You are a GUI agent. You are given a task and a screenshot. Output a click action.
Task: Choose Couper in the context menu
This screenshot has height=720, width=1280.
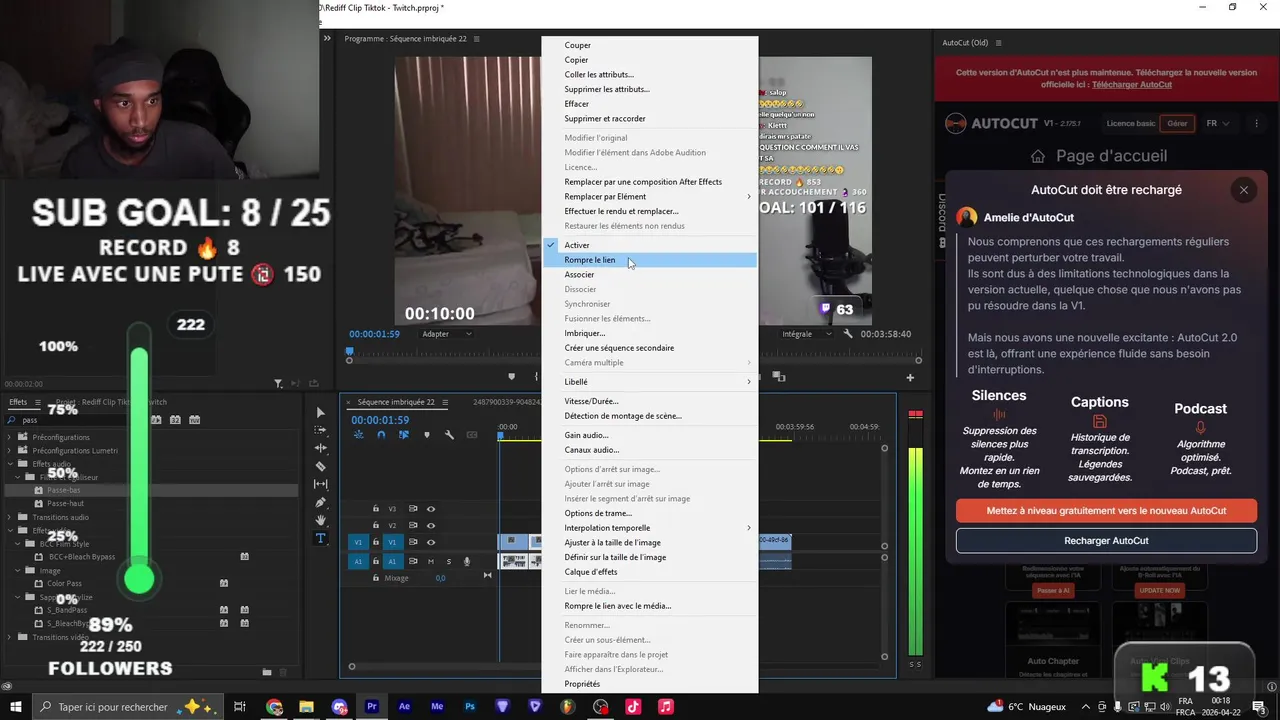[650, 45]
